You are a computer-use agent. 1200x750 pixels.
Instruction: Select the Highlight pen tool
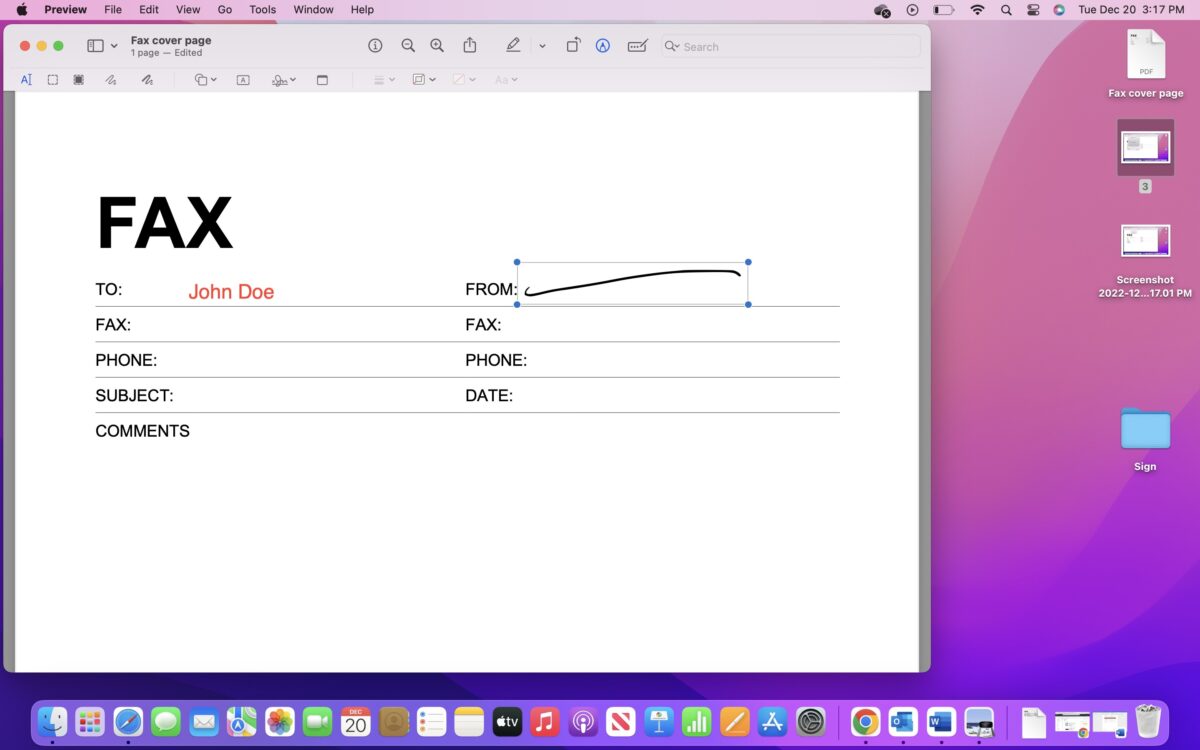click(x=513, y=46)
